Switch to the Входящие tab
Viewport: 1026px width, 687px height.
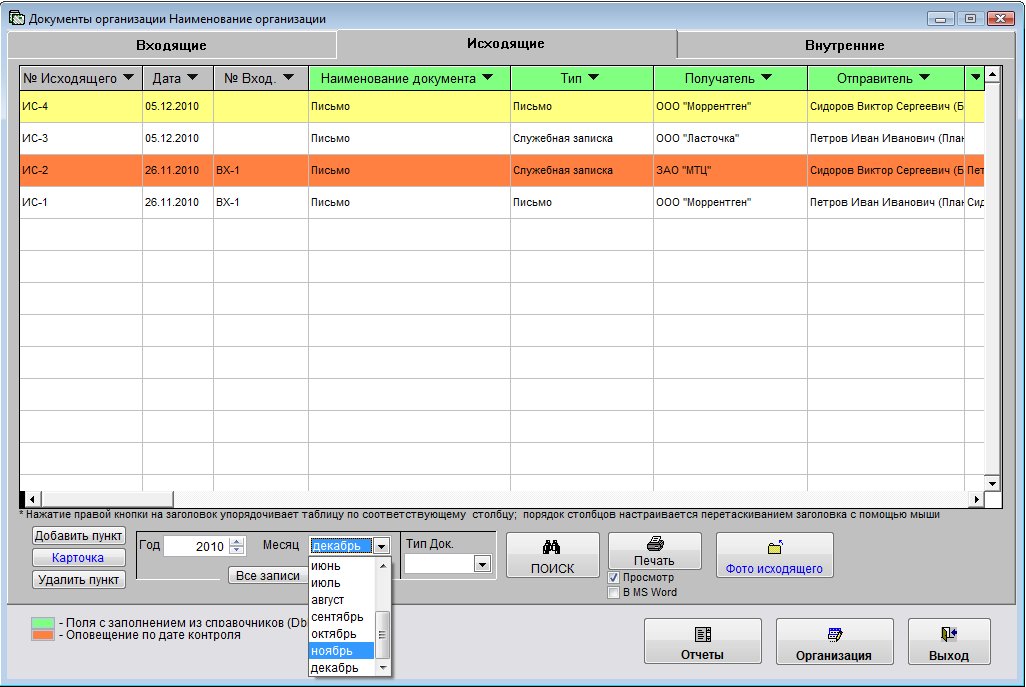pyautogui.click(x=171, y=45)
